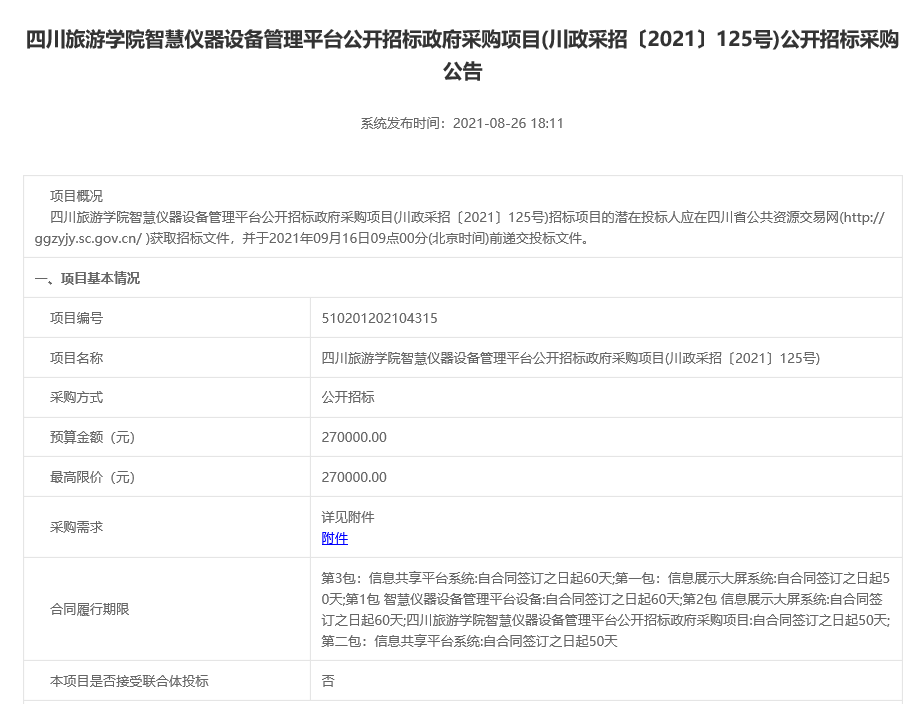Select the contract period description paragraph
This screenshot has width=922, height=704.
pyautogui.click(x=606, y=609)
